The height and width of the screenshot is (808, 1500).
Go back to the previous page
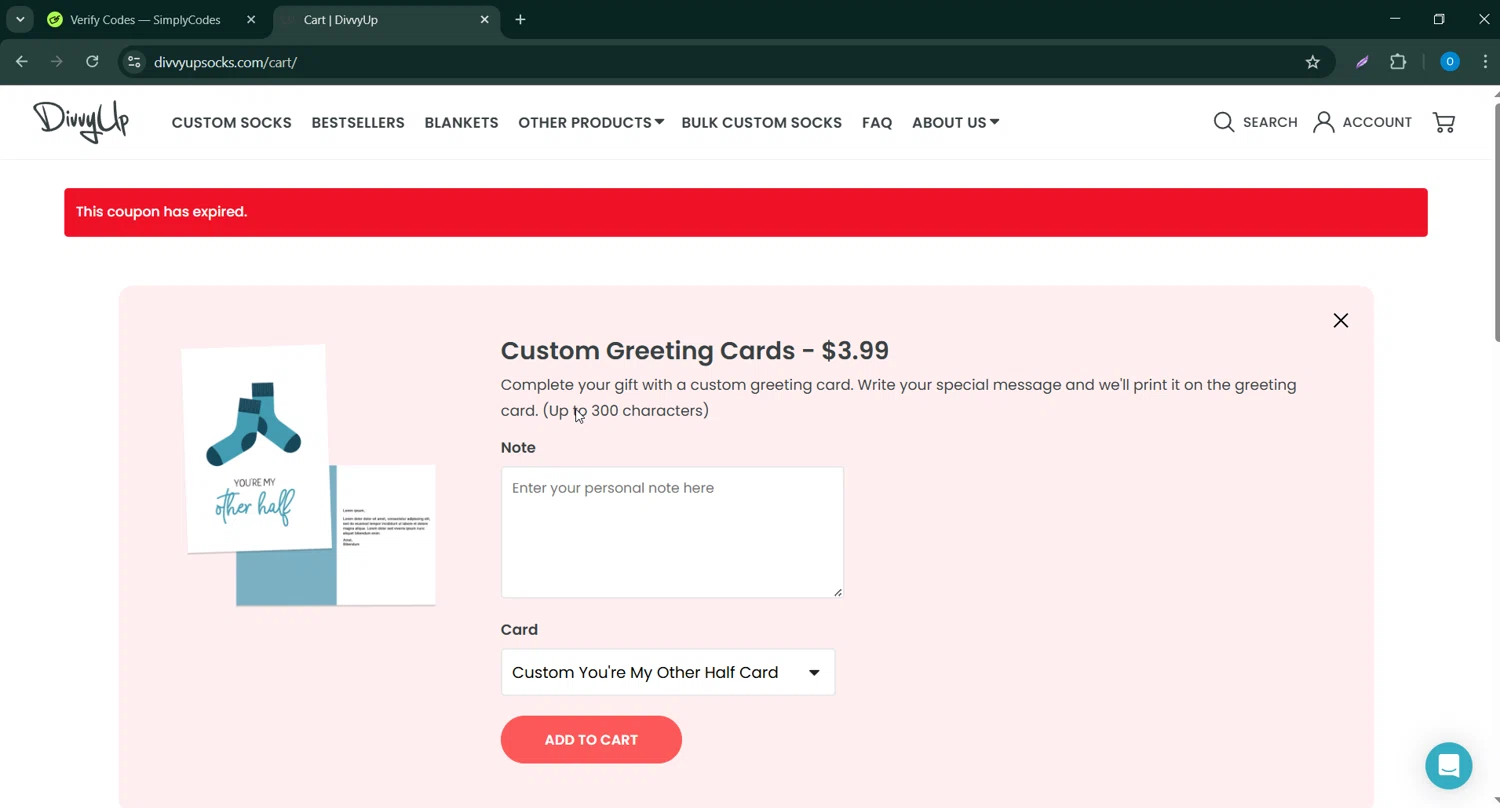coord(22,62)
